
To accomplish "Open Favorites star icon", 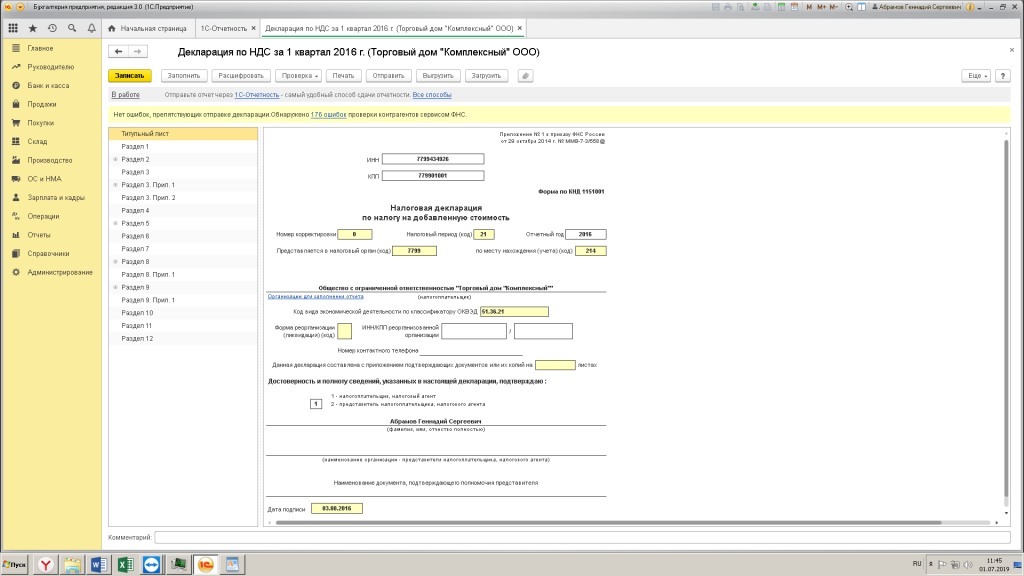I will click(x=33, y=28).
